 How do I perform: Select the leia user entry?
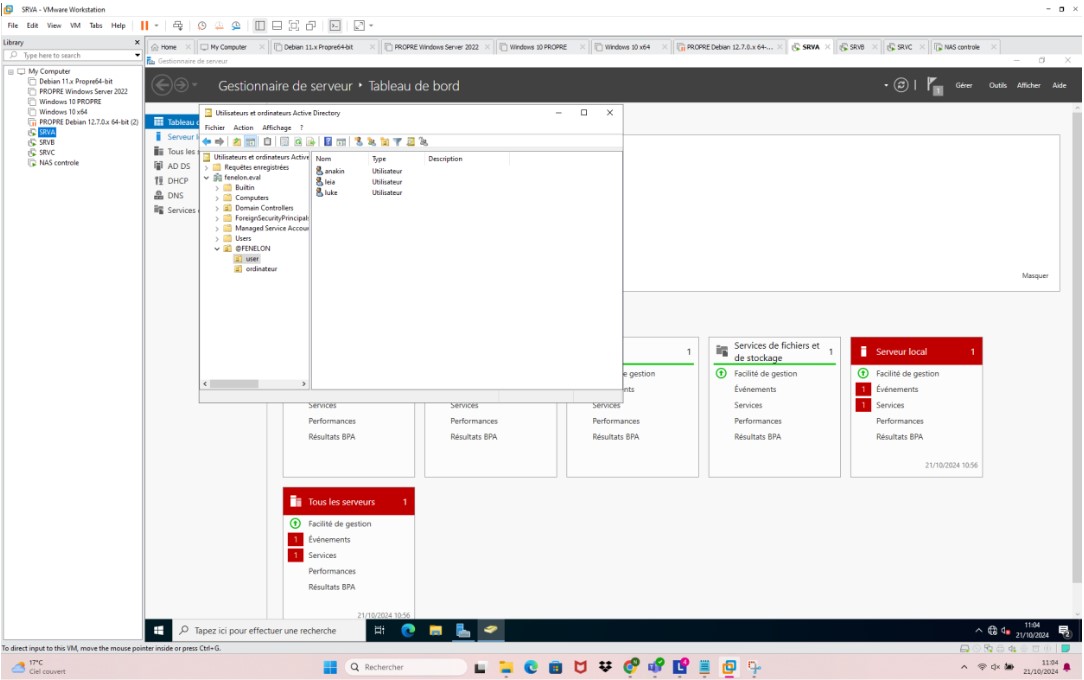[326, 182]
